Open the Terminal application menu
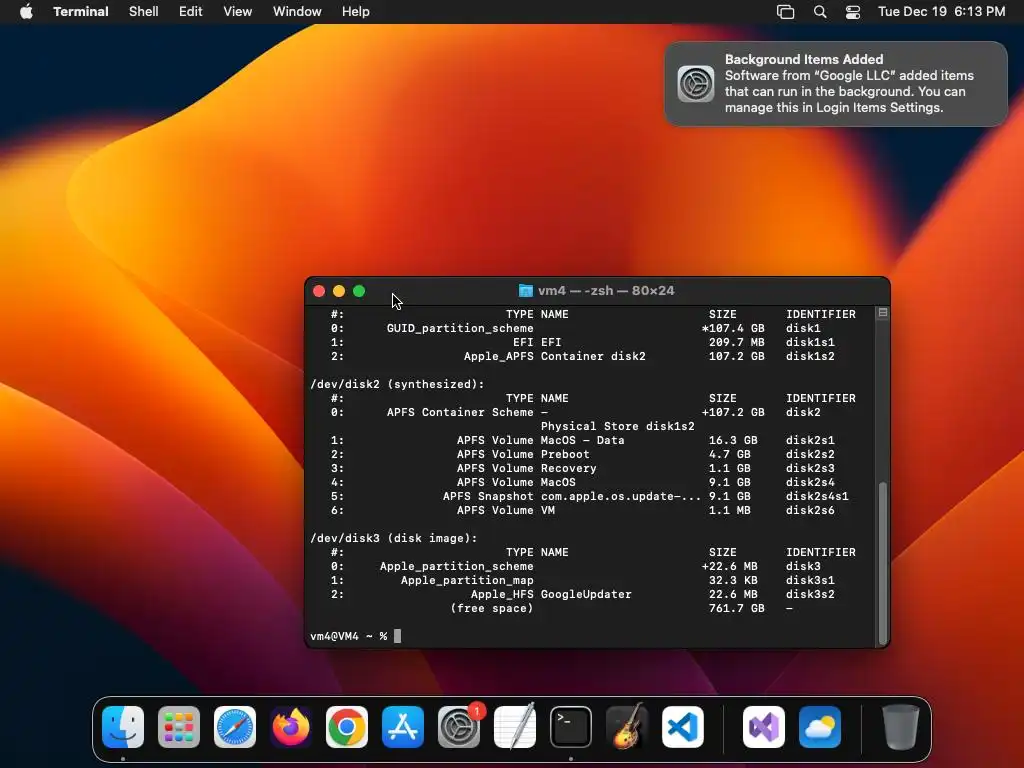The height and width of the screenshot is (768, 1024). click(x=81, y=12)
